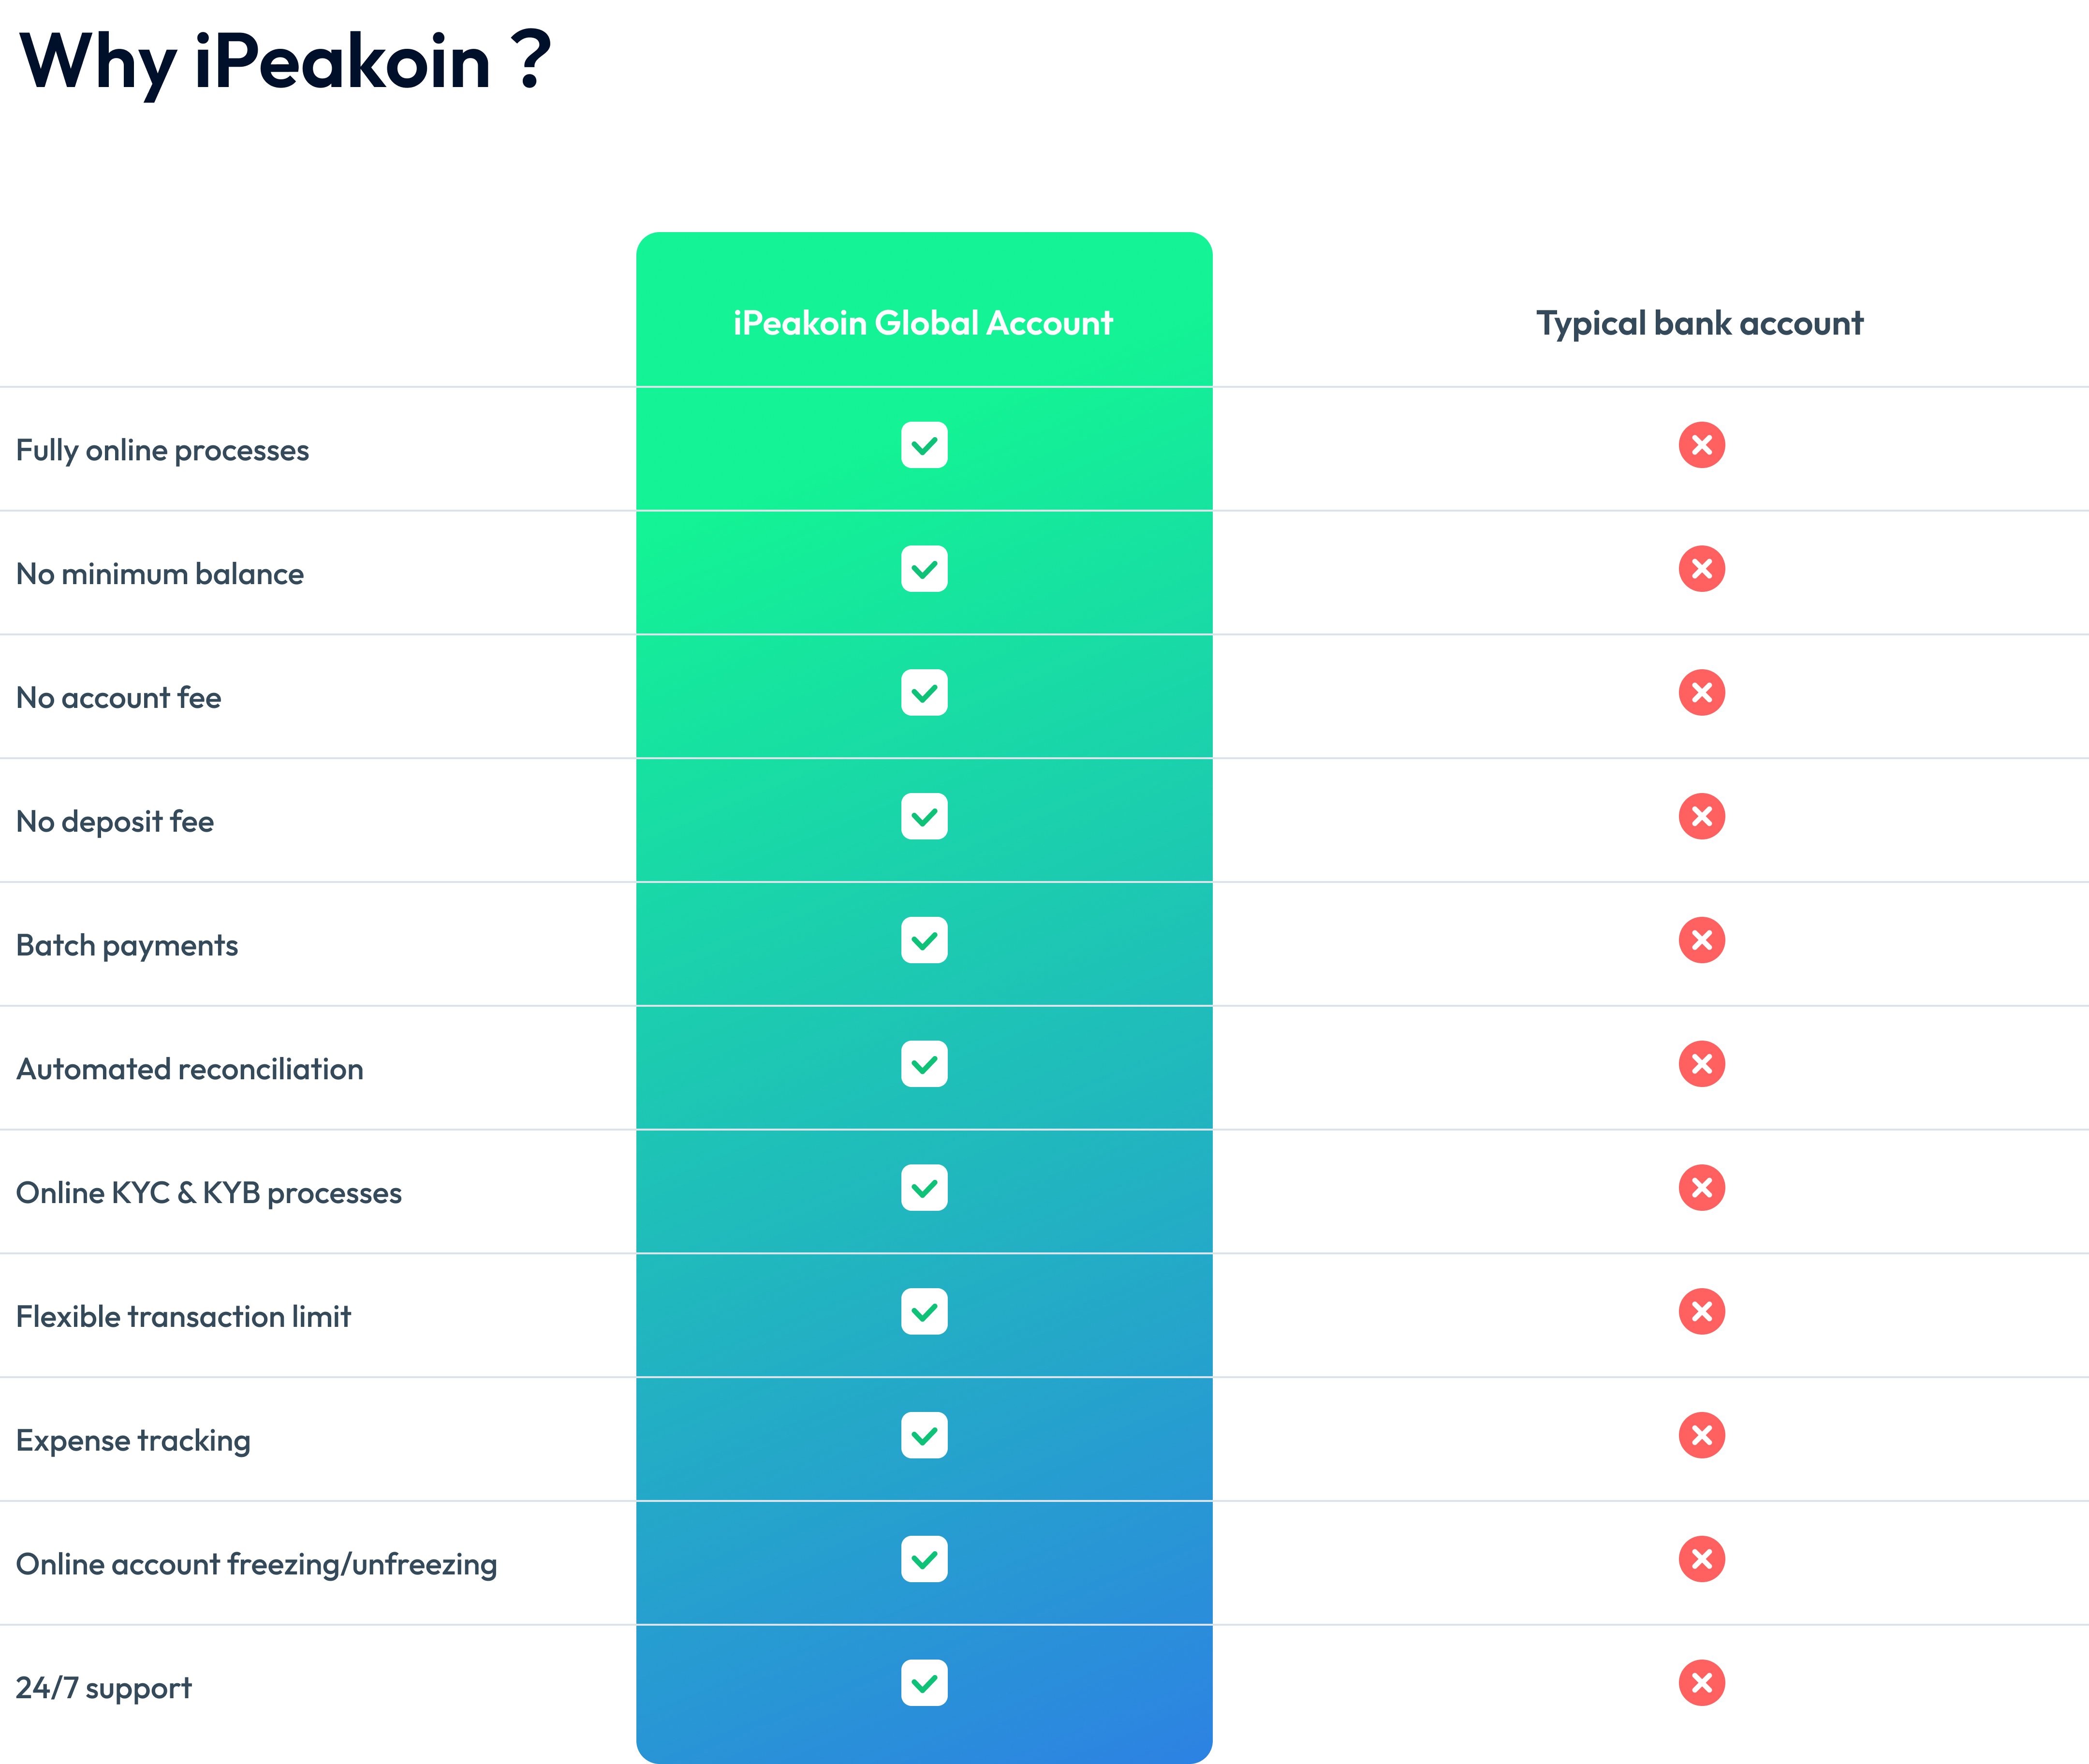Click the checkmark for Online KYC & KYB processes
This screenshot has height=1764, width=2089.
coord(924,1188)
